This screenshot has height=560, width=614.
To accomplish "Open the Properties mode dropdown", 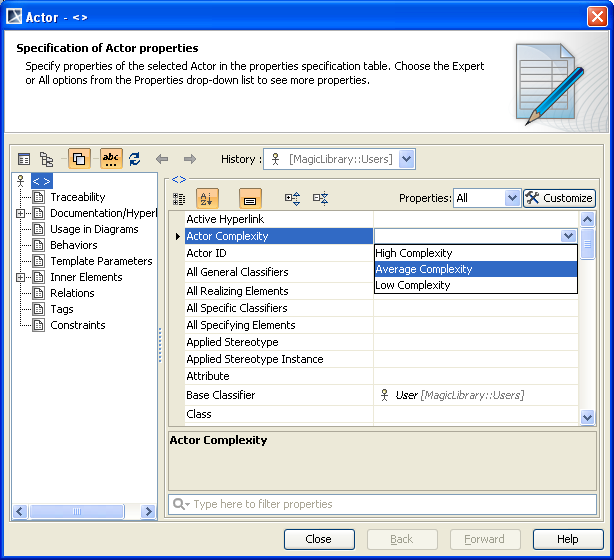I will pyautogui.click(x=512, y=198).
